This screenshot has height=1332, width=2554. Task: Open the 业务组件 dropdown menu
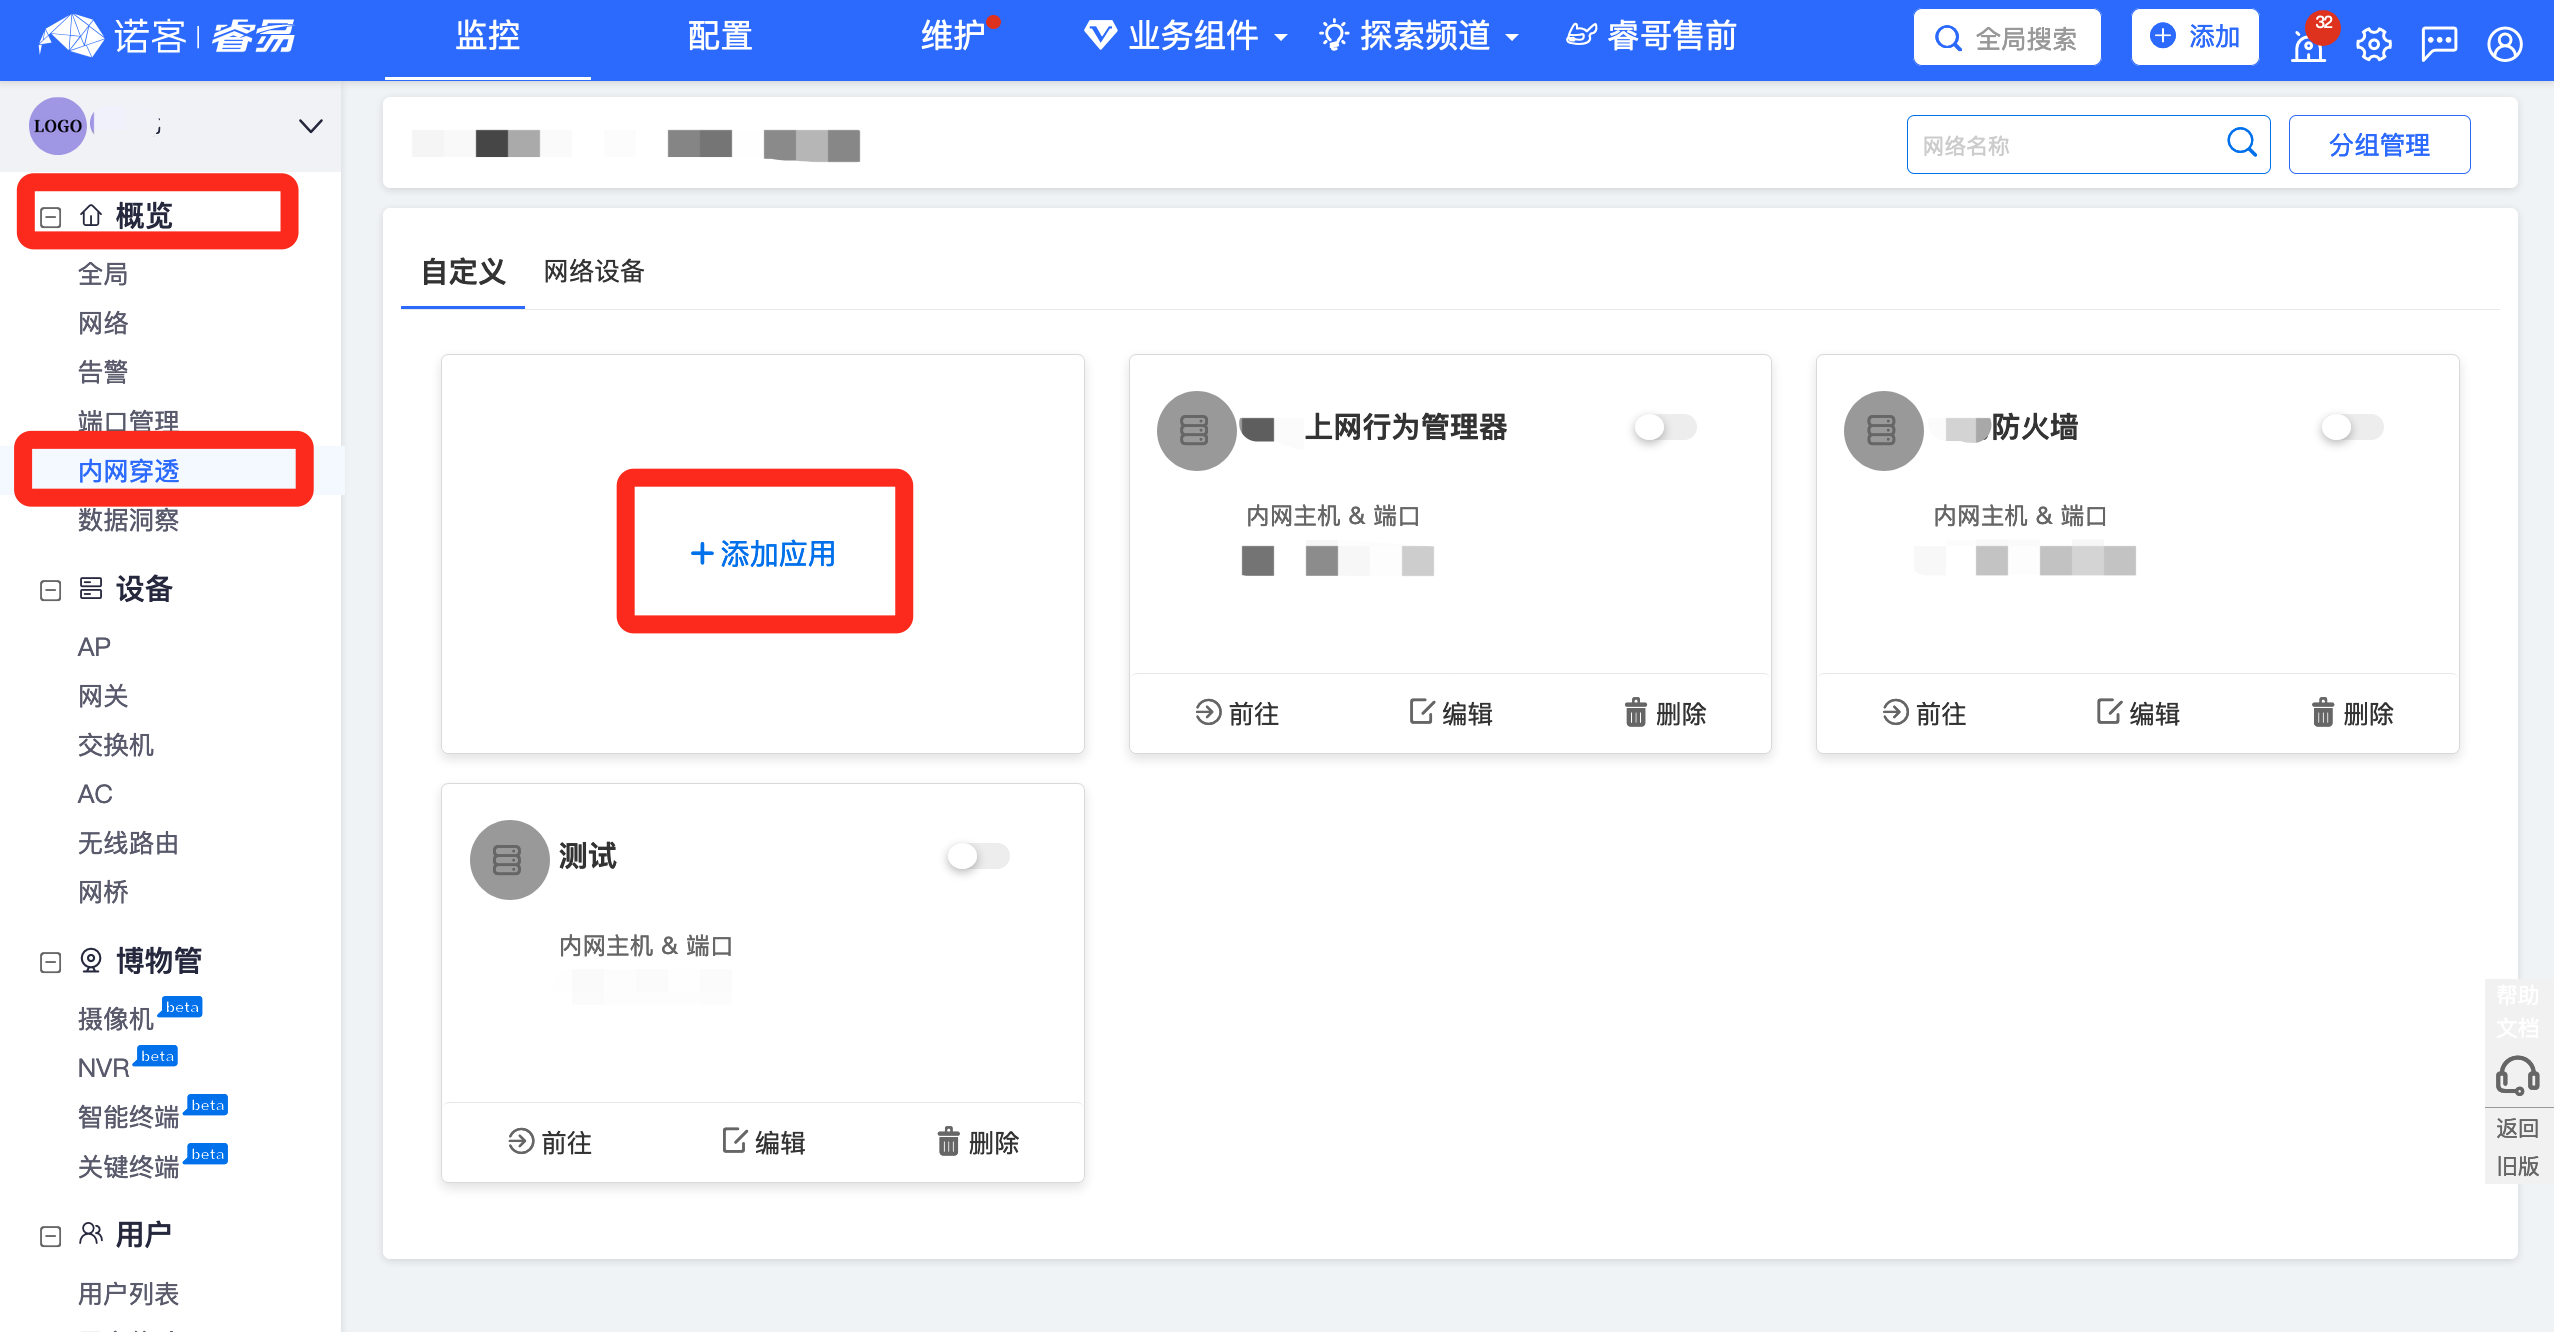tap(1186, 36)
